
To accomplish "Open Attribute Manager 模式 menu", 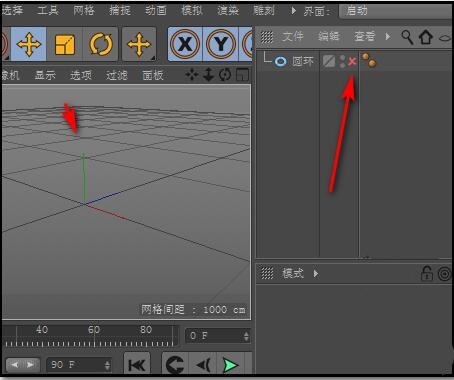I will 293,273.
